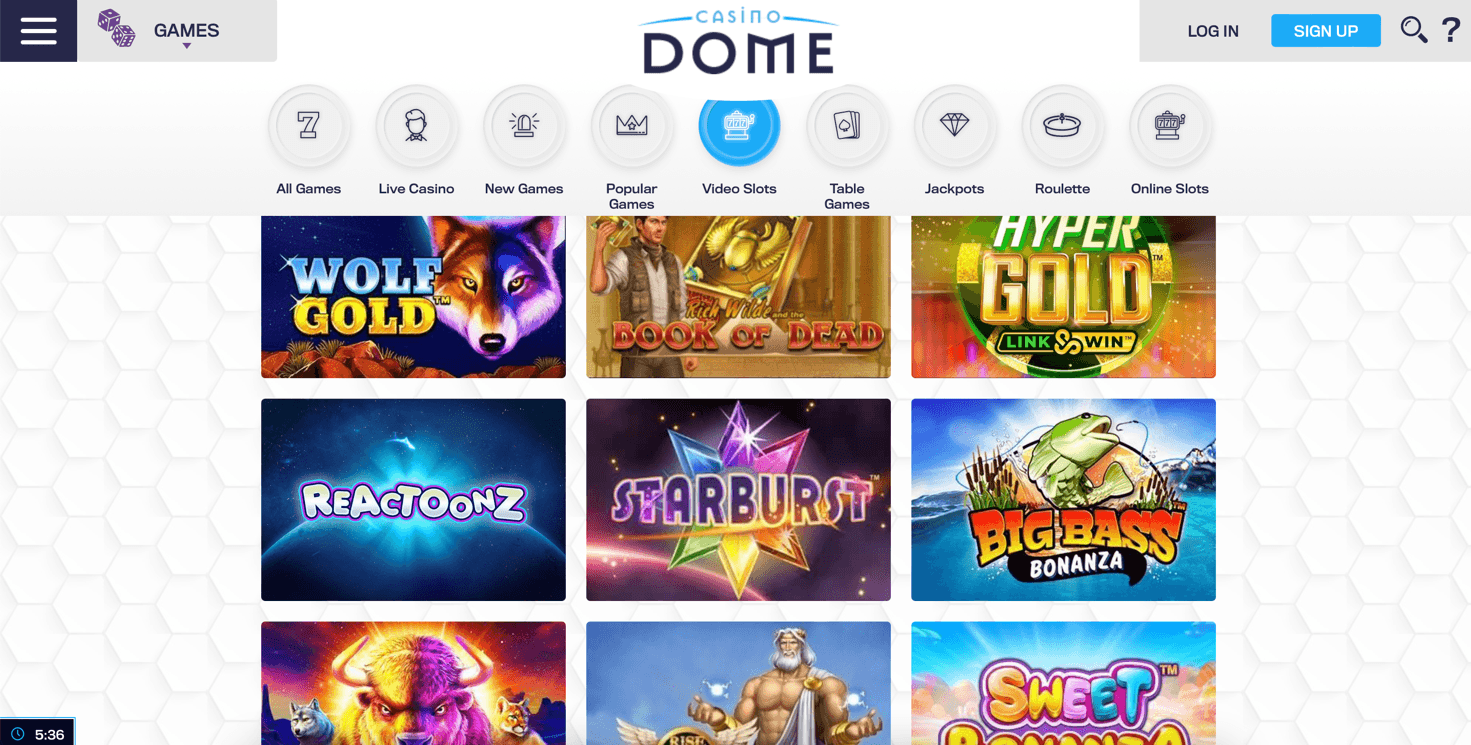Go to the Casino Dome home logo
Image resolution: width=1471 pixels, height=745 pixels.
coord(738,42)
